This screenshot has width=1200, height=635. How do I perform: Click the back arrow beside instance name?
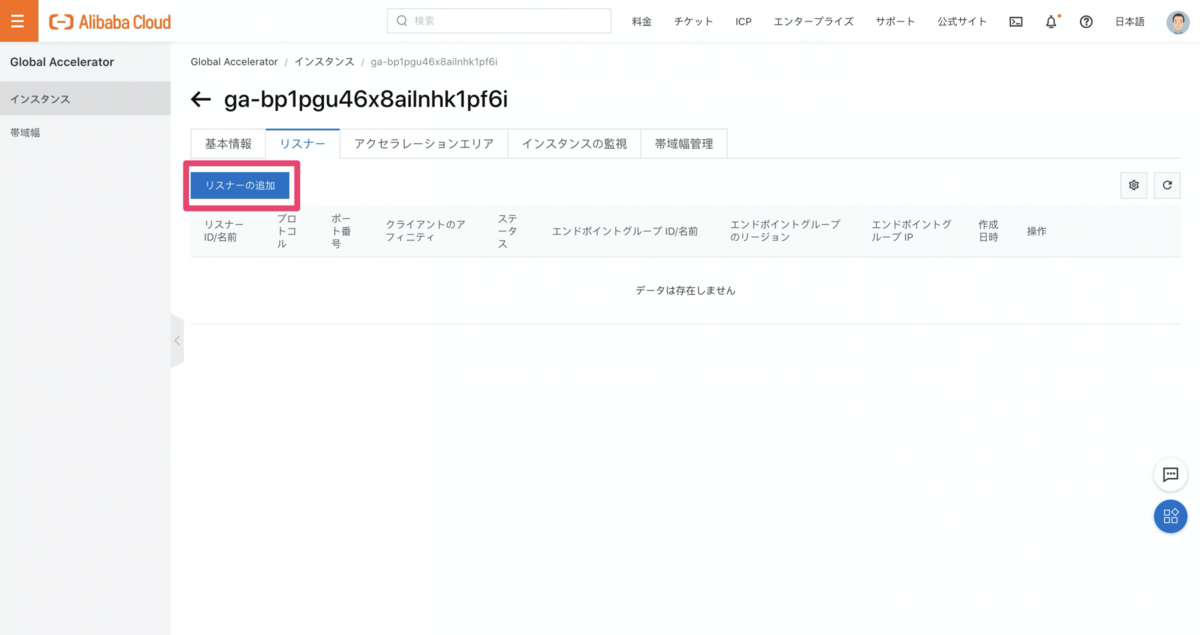[201, 99]
